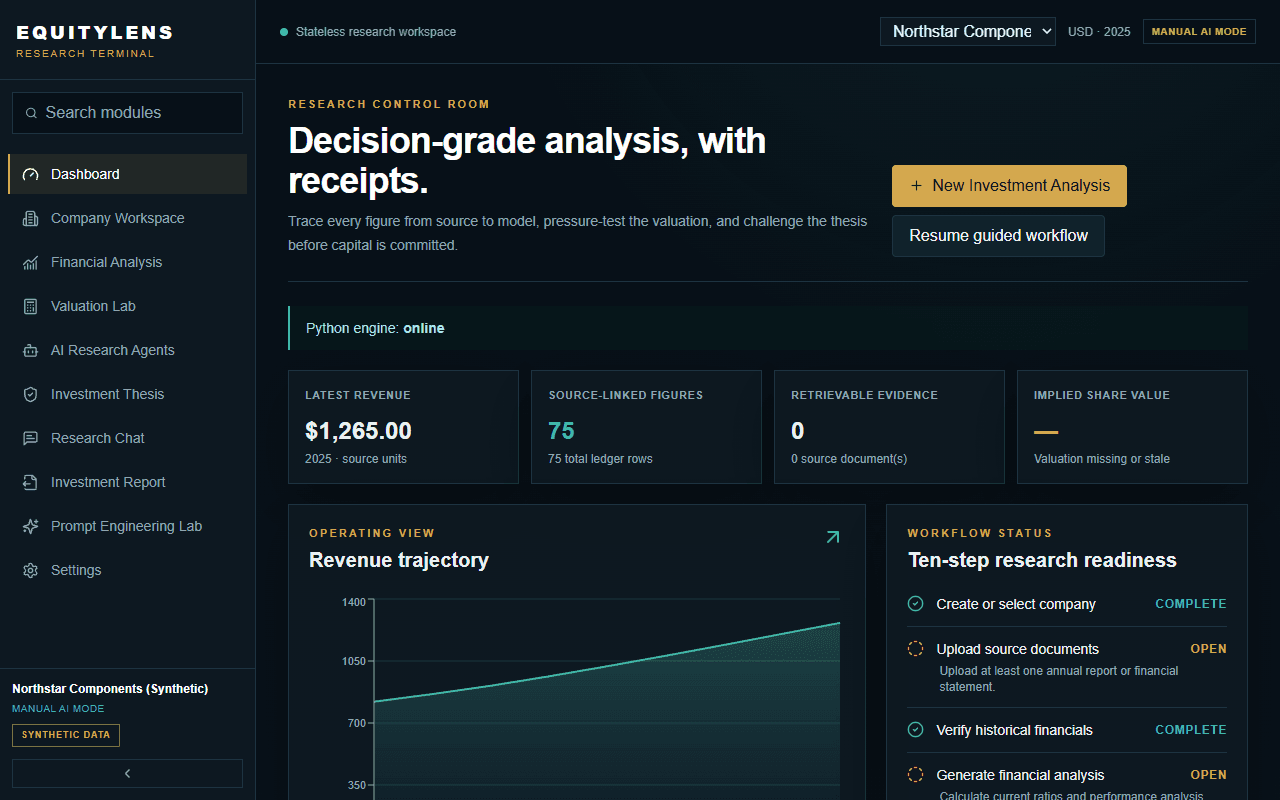Screen dimensions: 1280x800
Task: Click the Prompt Engineering Lab sparkle icon
Action: pos(30,526)
